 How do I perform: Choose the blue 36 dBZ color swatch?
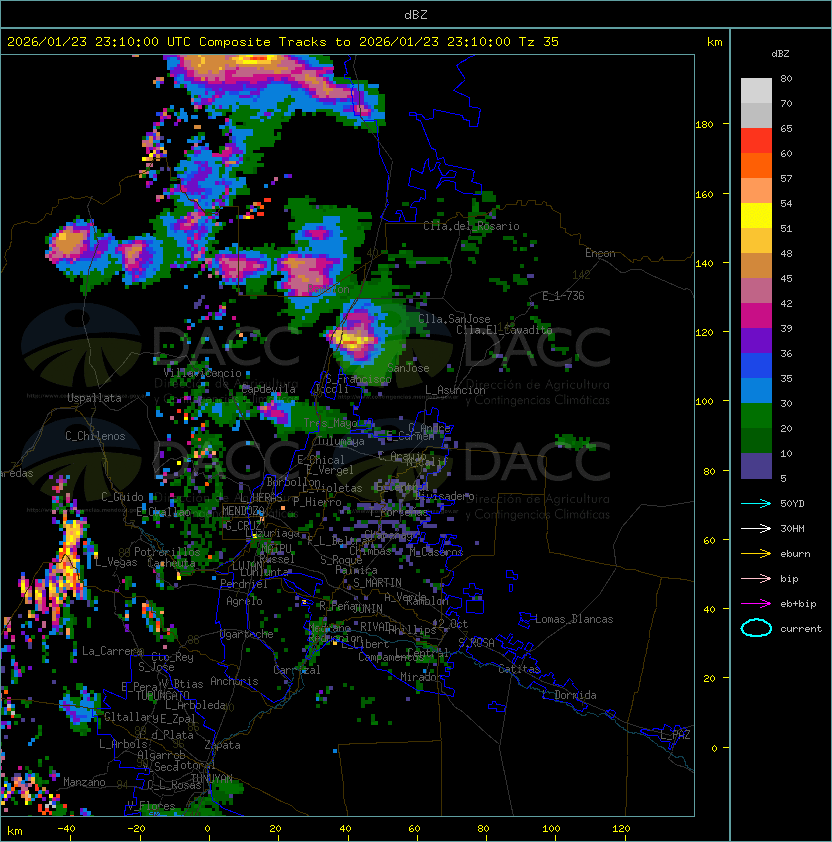[756, 365]
